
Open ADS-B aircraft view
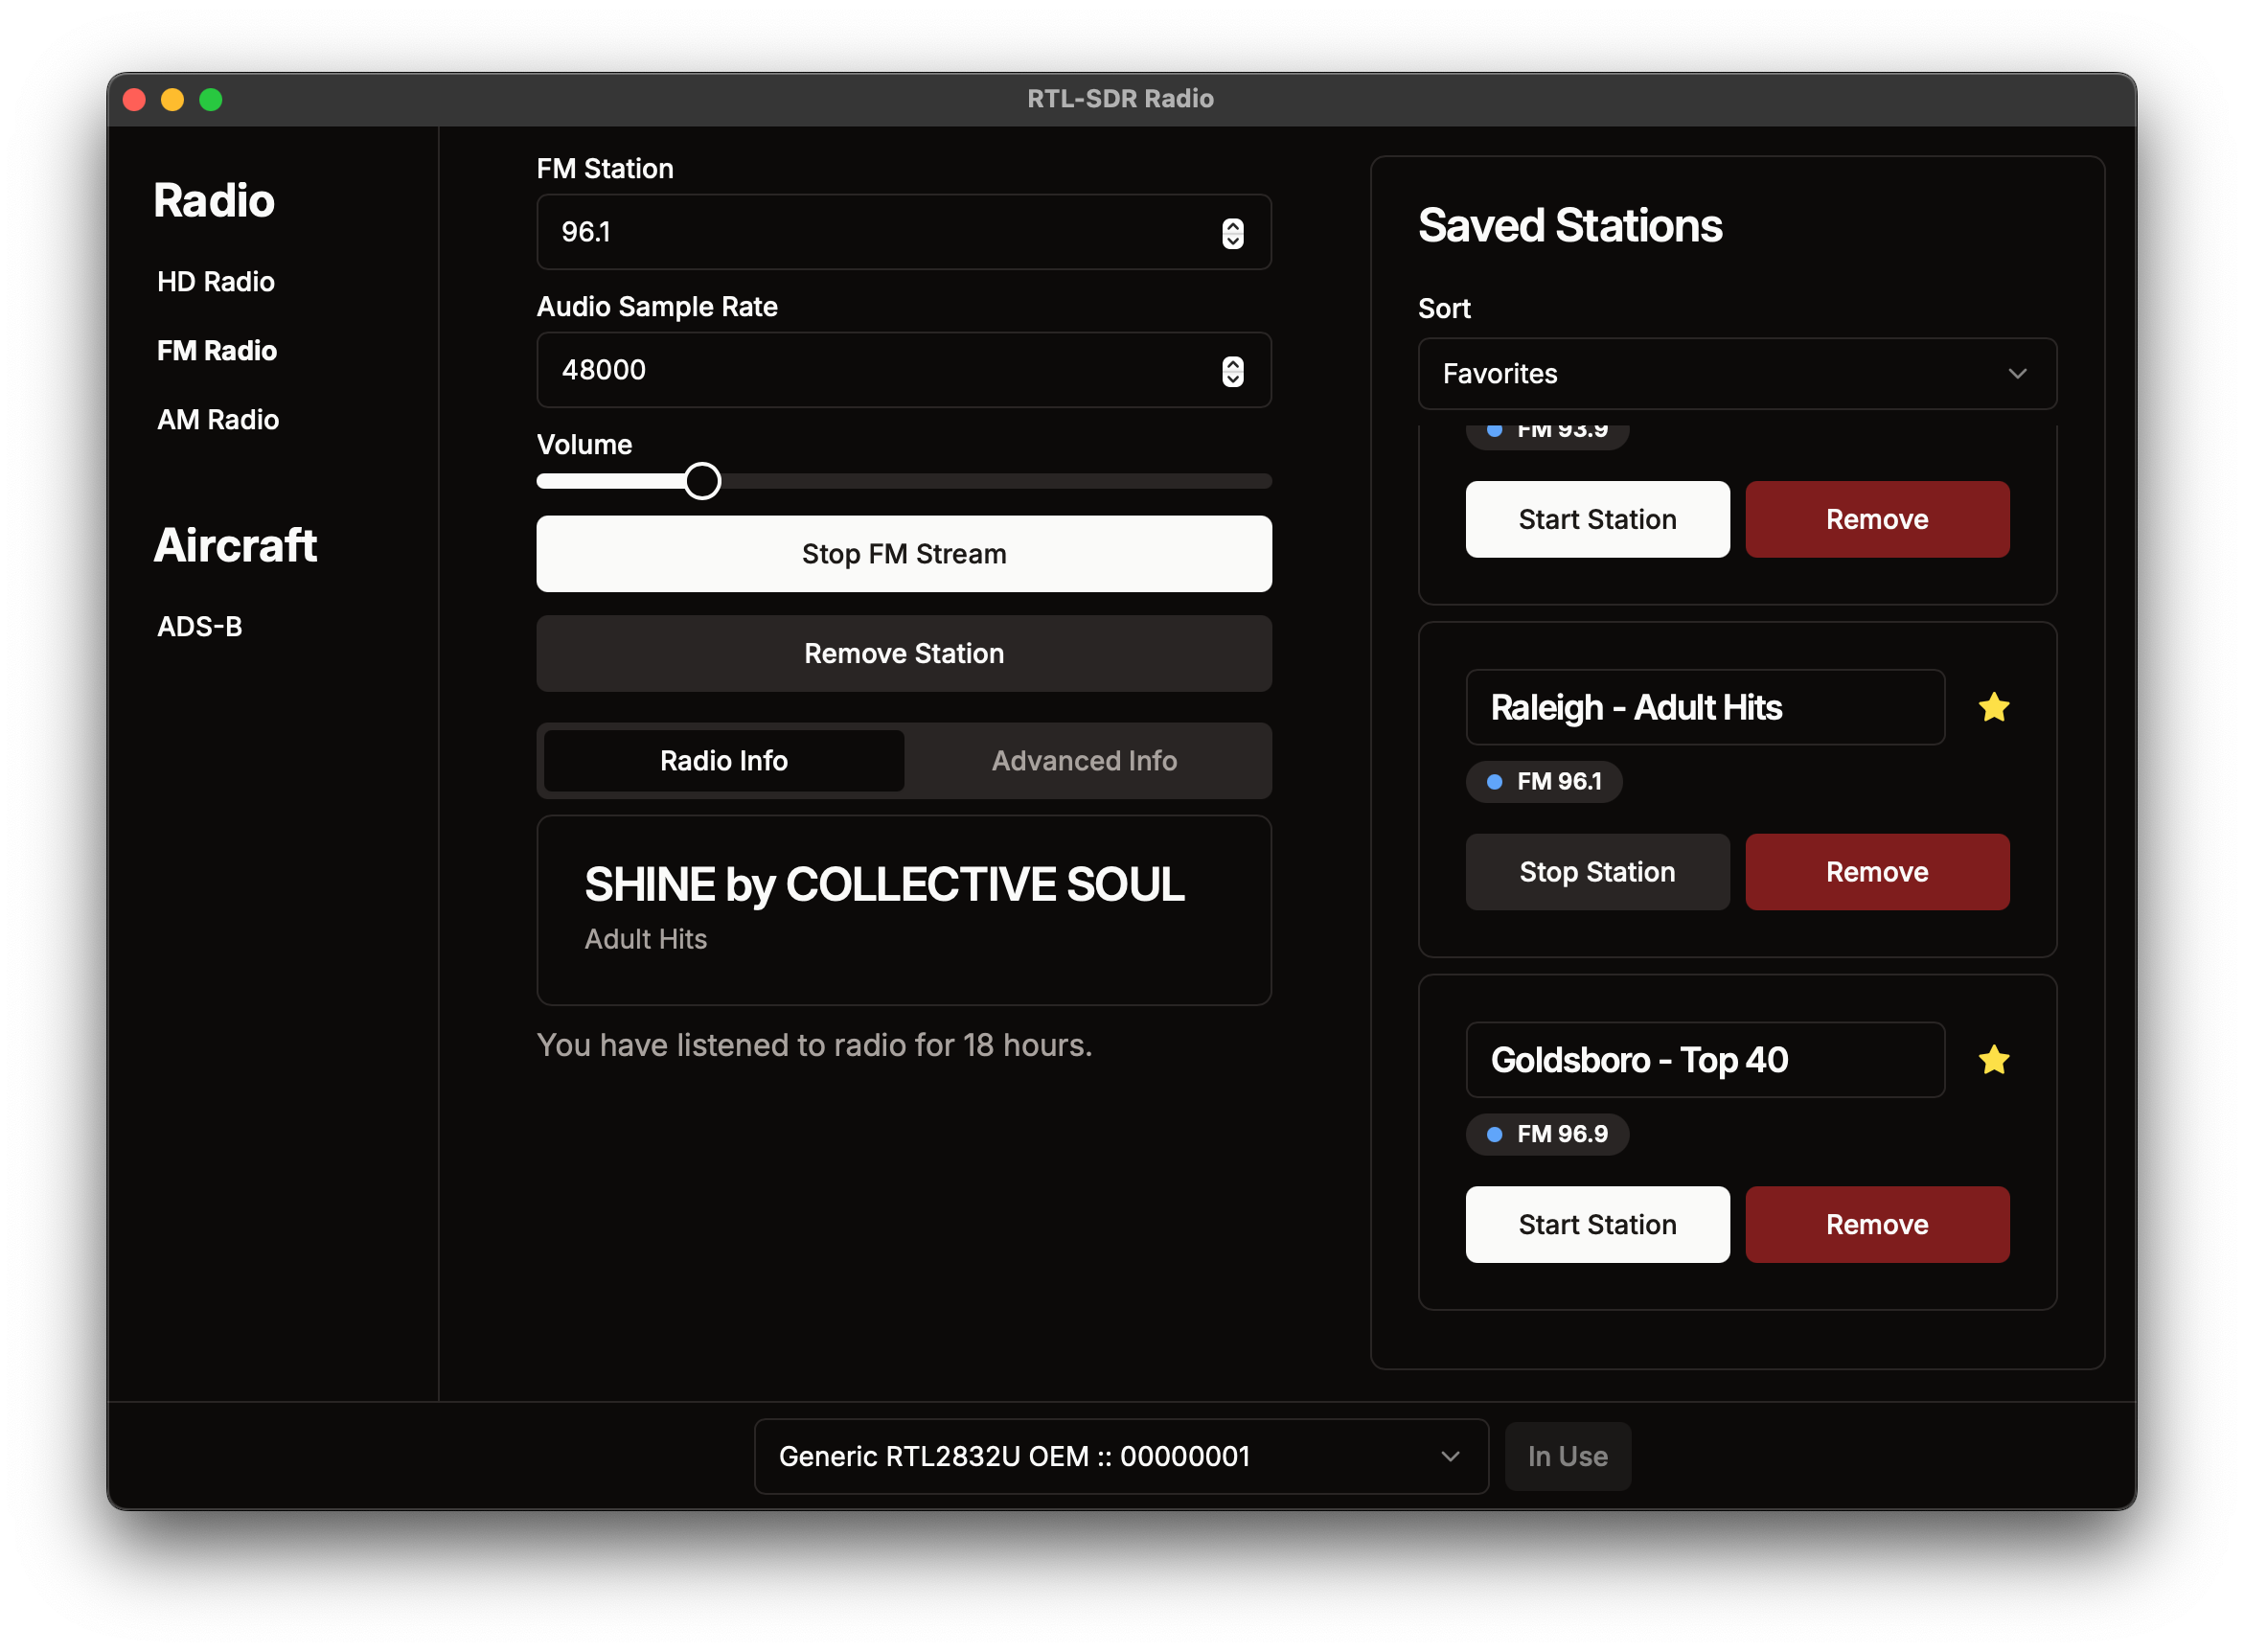point(200,627)
